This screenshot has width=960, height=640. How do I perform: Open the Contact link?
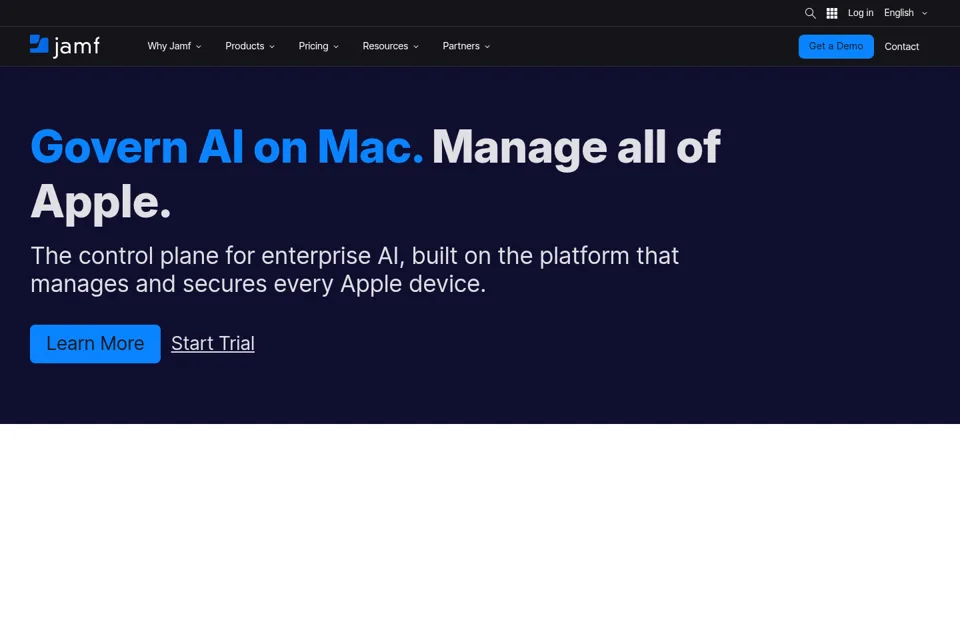click(x=901, y=47)
